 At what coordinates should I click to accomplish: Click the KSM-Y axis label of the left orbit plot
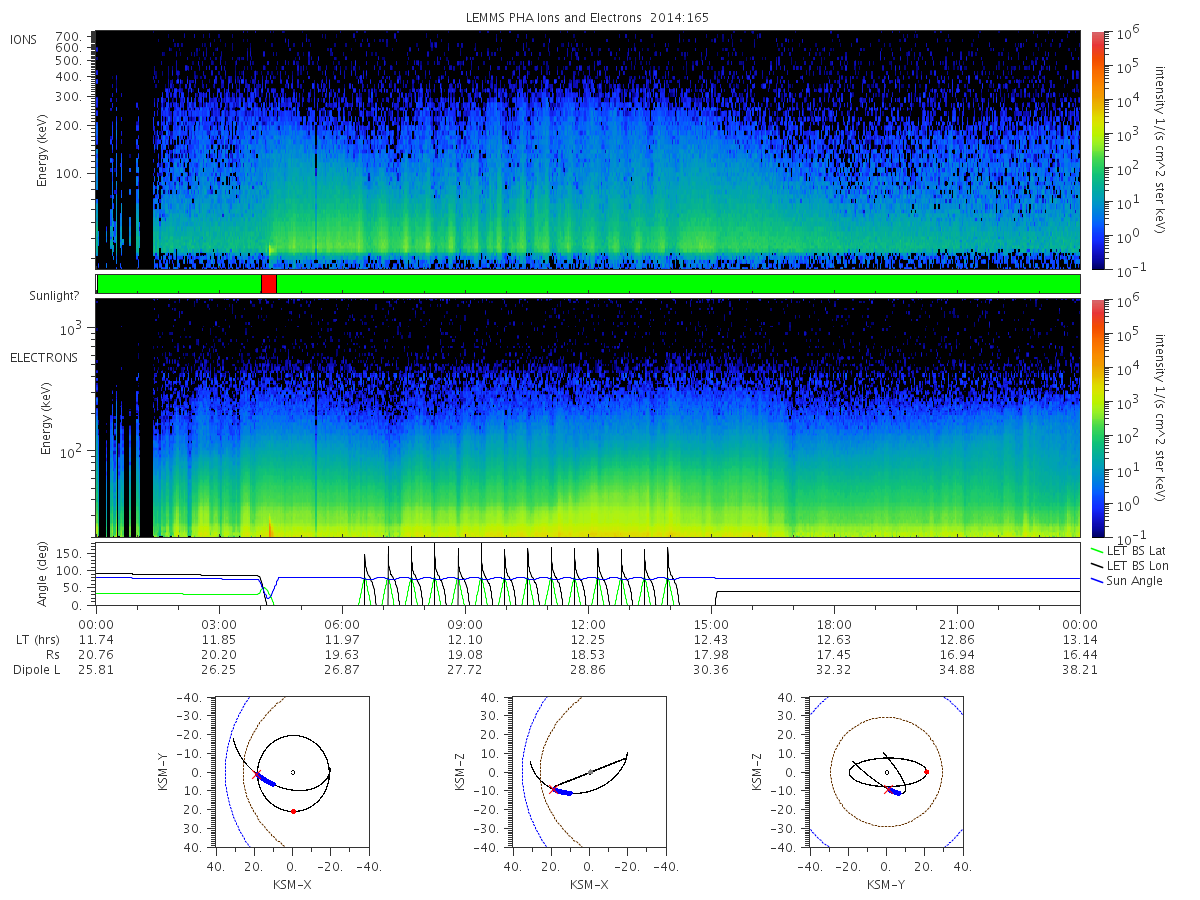(x=163, y=772)
